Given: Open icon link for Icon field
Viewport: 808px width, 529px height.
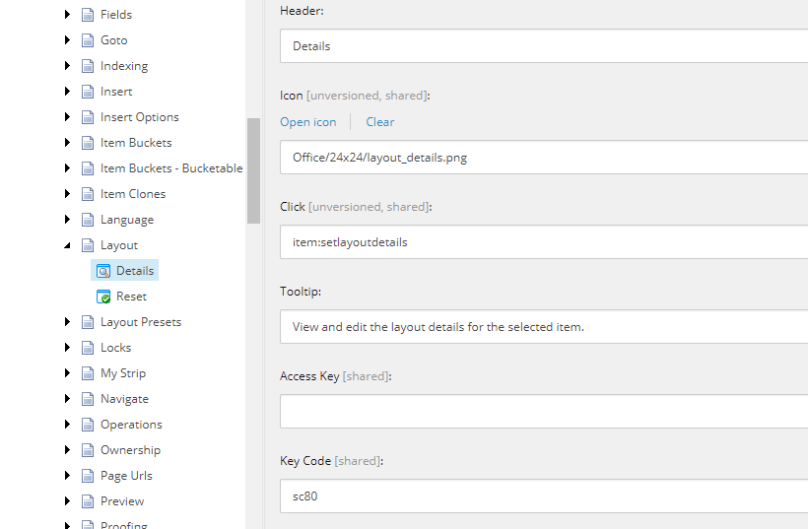Looking at the screenshot, I should coord(308,122).
